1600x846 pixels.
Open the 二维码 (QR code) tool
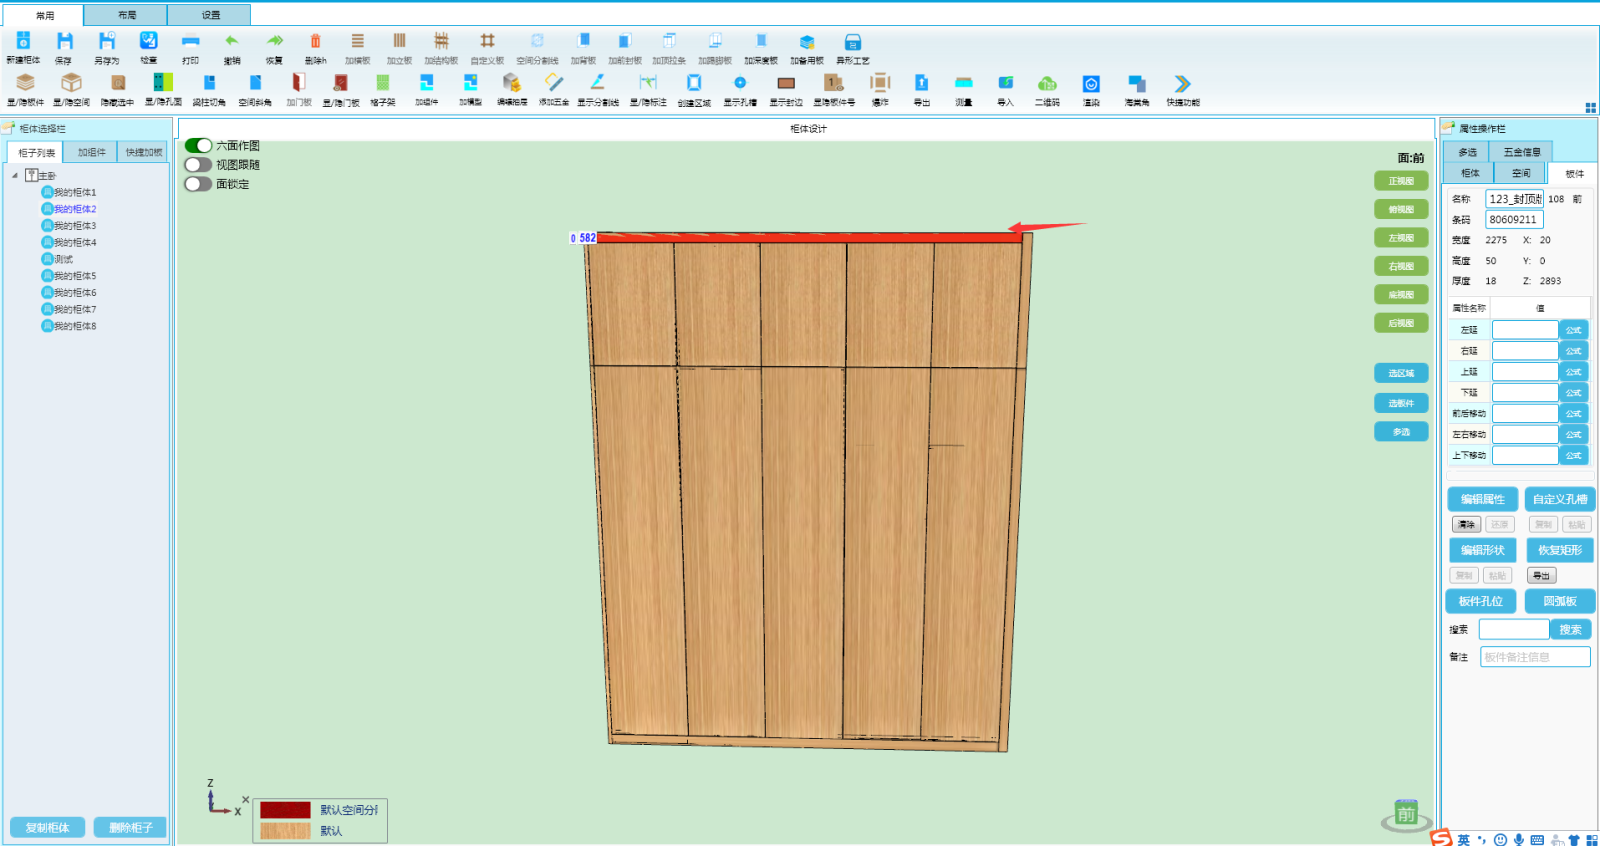point(1047,84)
